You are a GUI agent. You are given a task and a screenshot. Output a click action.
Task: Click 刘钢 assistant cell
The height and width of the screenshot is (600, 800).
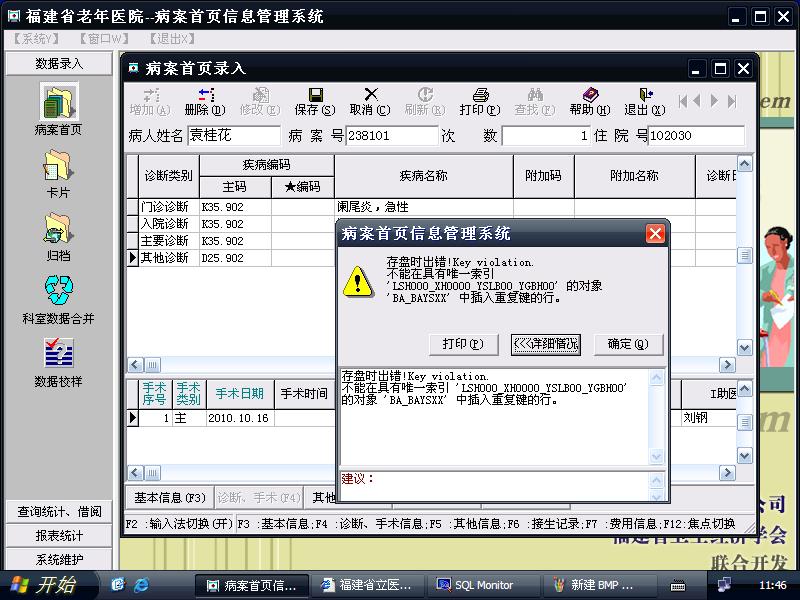(709, 418)
